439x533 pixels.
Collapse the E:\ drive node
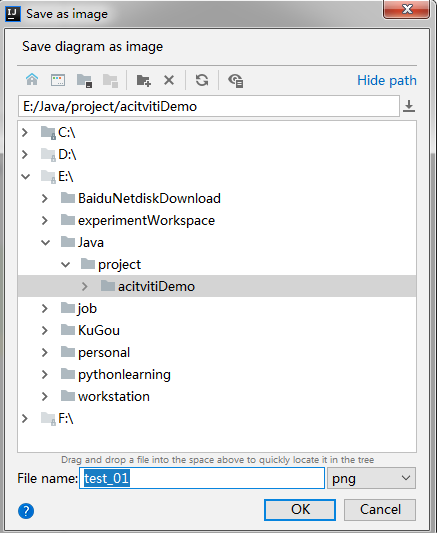coord(26,176)
